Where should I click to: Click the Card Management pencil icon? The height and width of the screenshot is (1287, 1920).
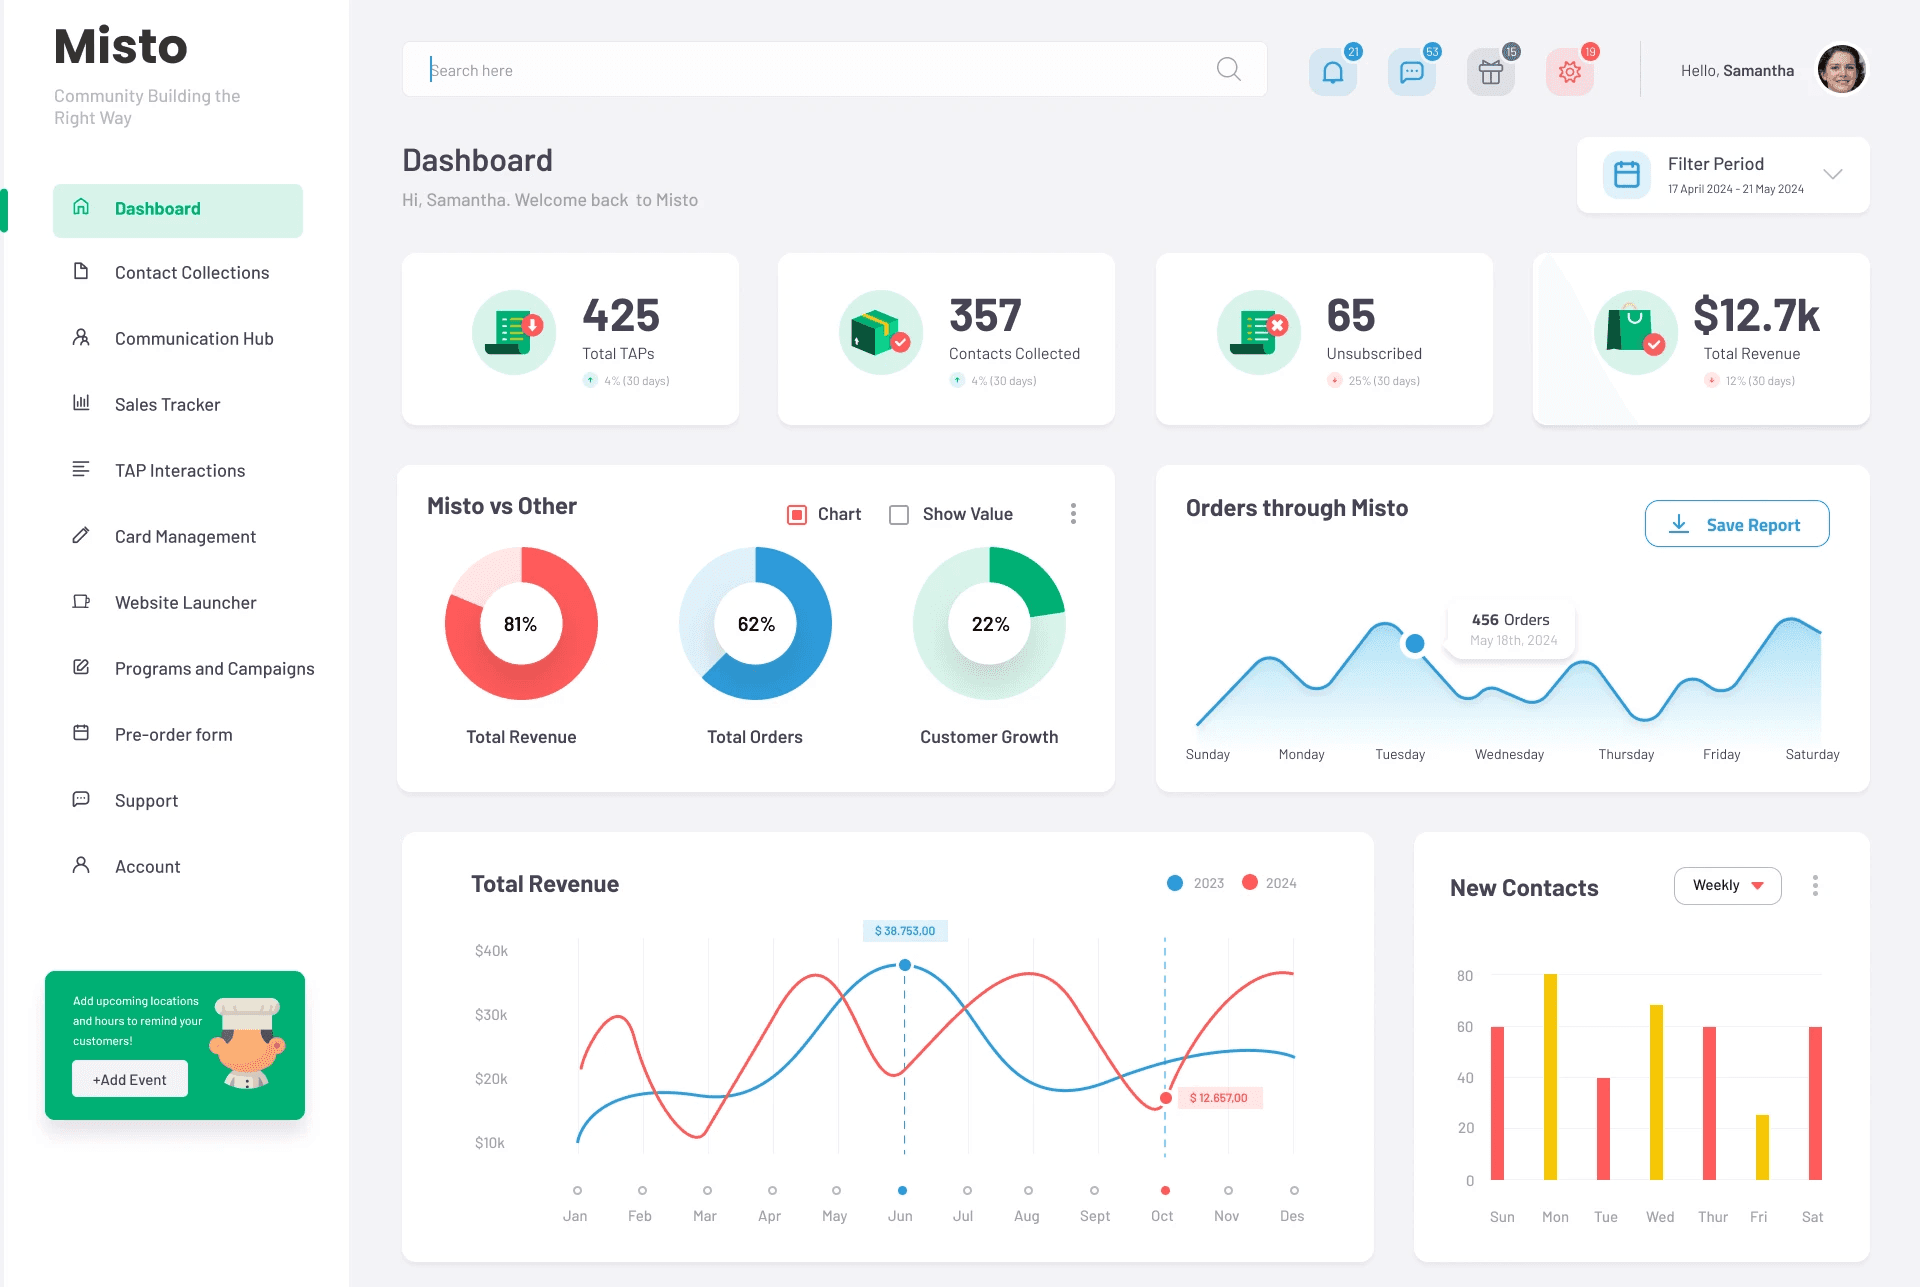tap(81, 535)
